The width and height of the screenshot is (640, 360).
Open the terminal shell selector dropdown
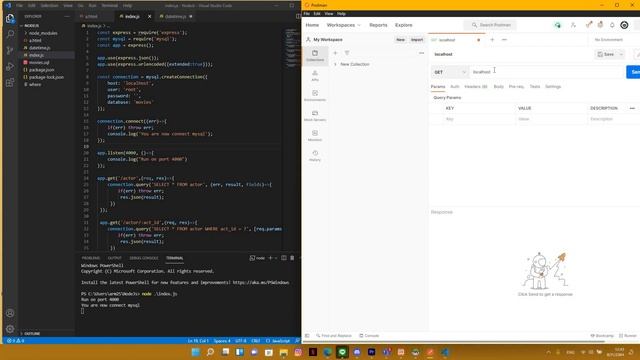pos(276,258)
